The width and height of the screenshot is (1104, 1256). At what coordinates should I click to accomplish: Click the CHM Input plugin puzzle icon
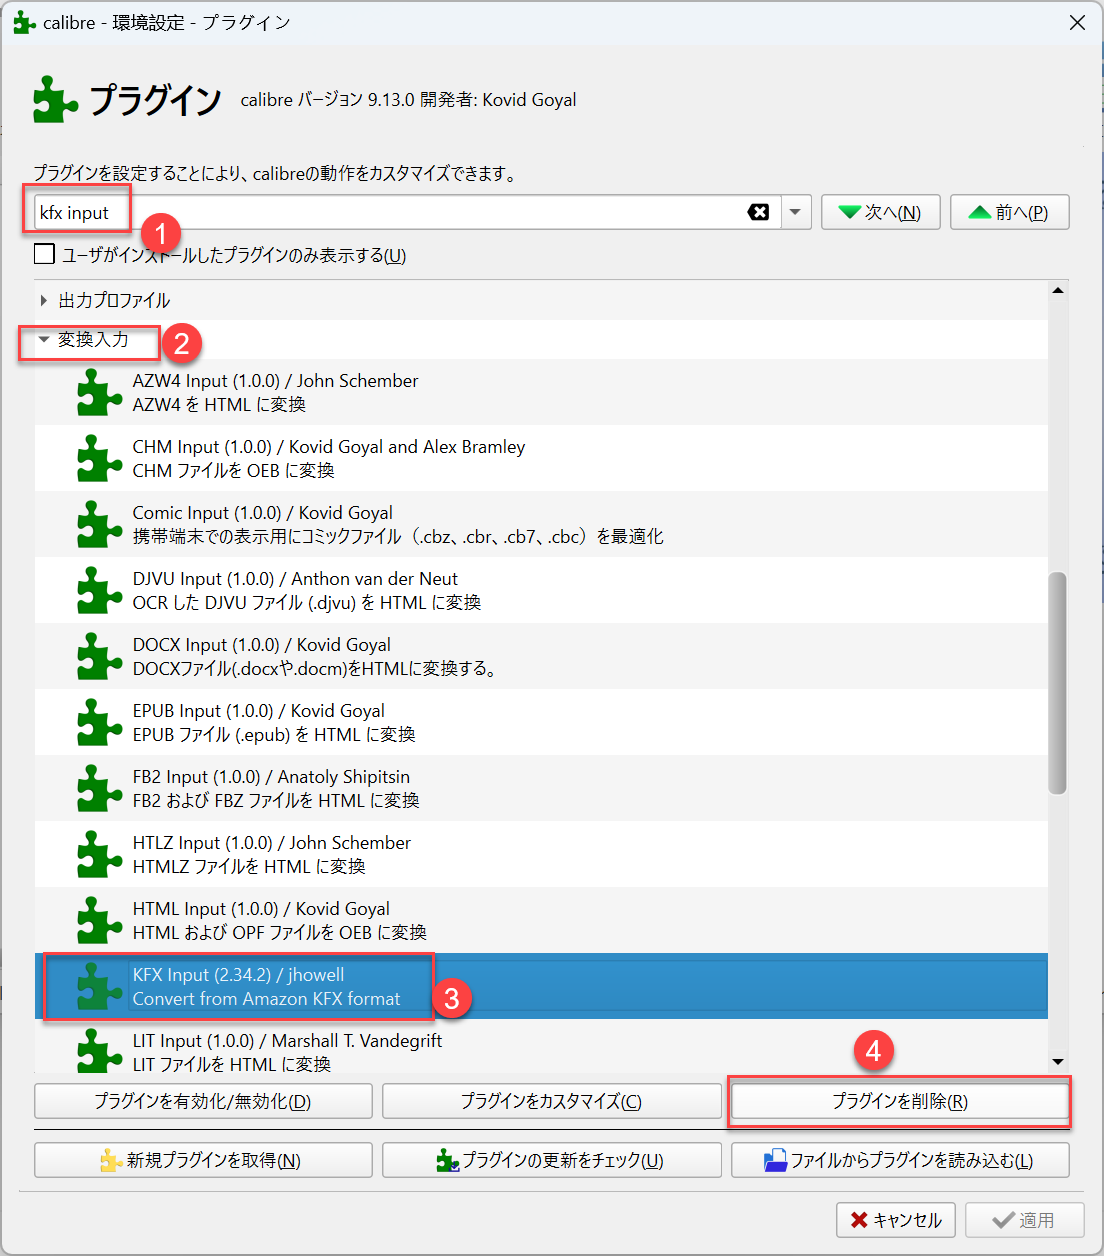99,458
